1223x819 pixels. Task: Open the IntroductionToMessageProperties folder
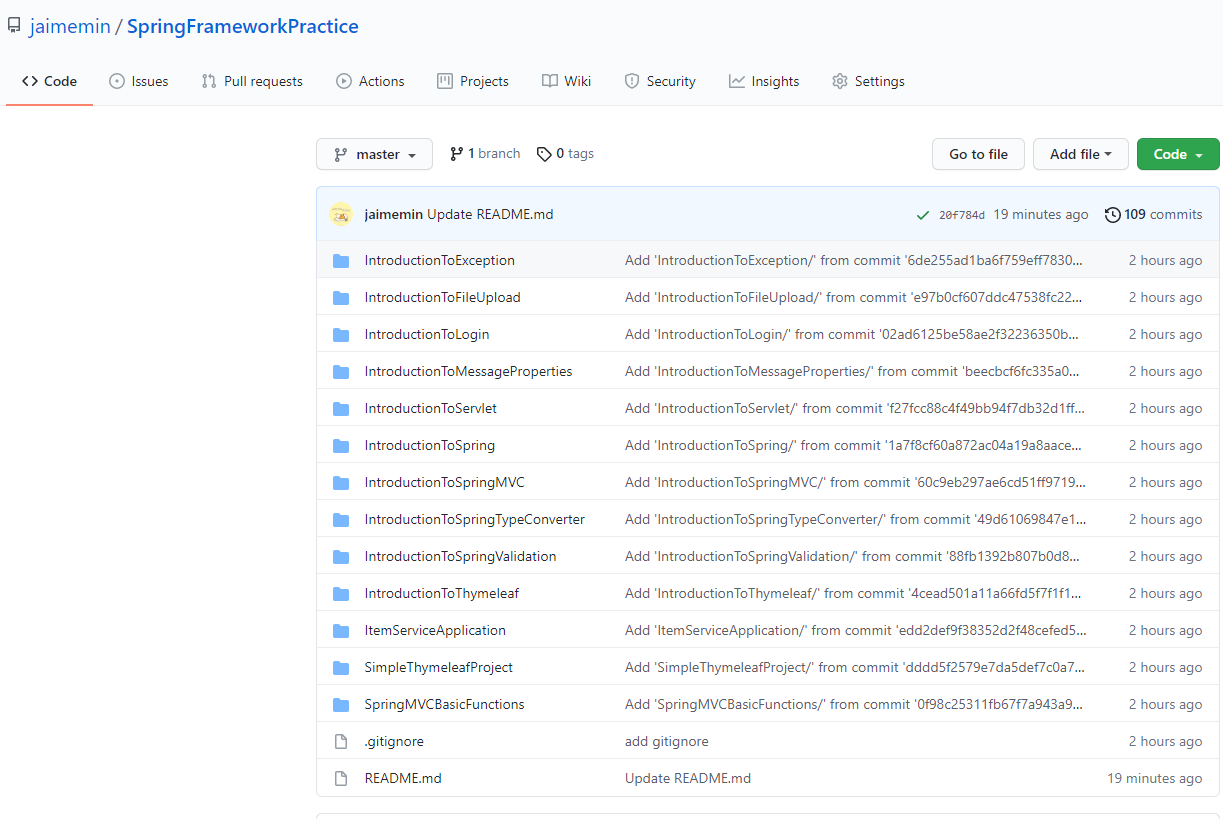coord(469,372)
